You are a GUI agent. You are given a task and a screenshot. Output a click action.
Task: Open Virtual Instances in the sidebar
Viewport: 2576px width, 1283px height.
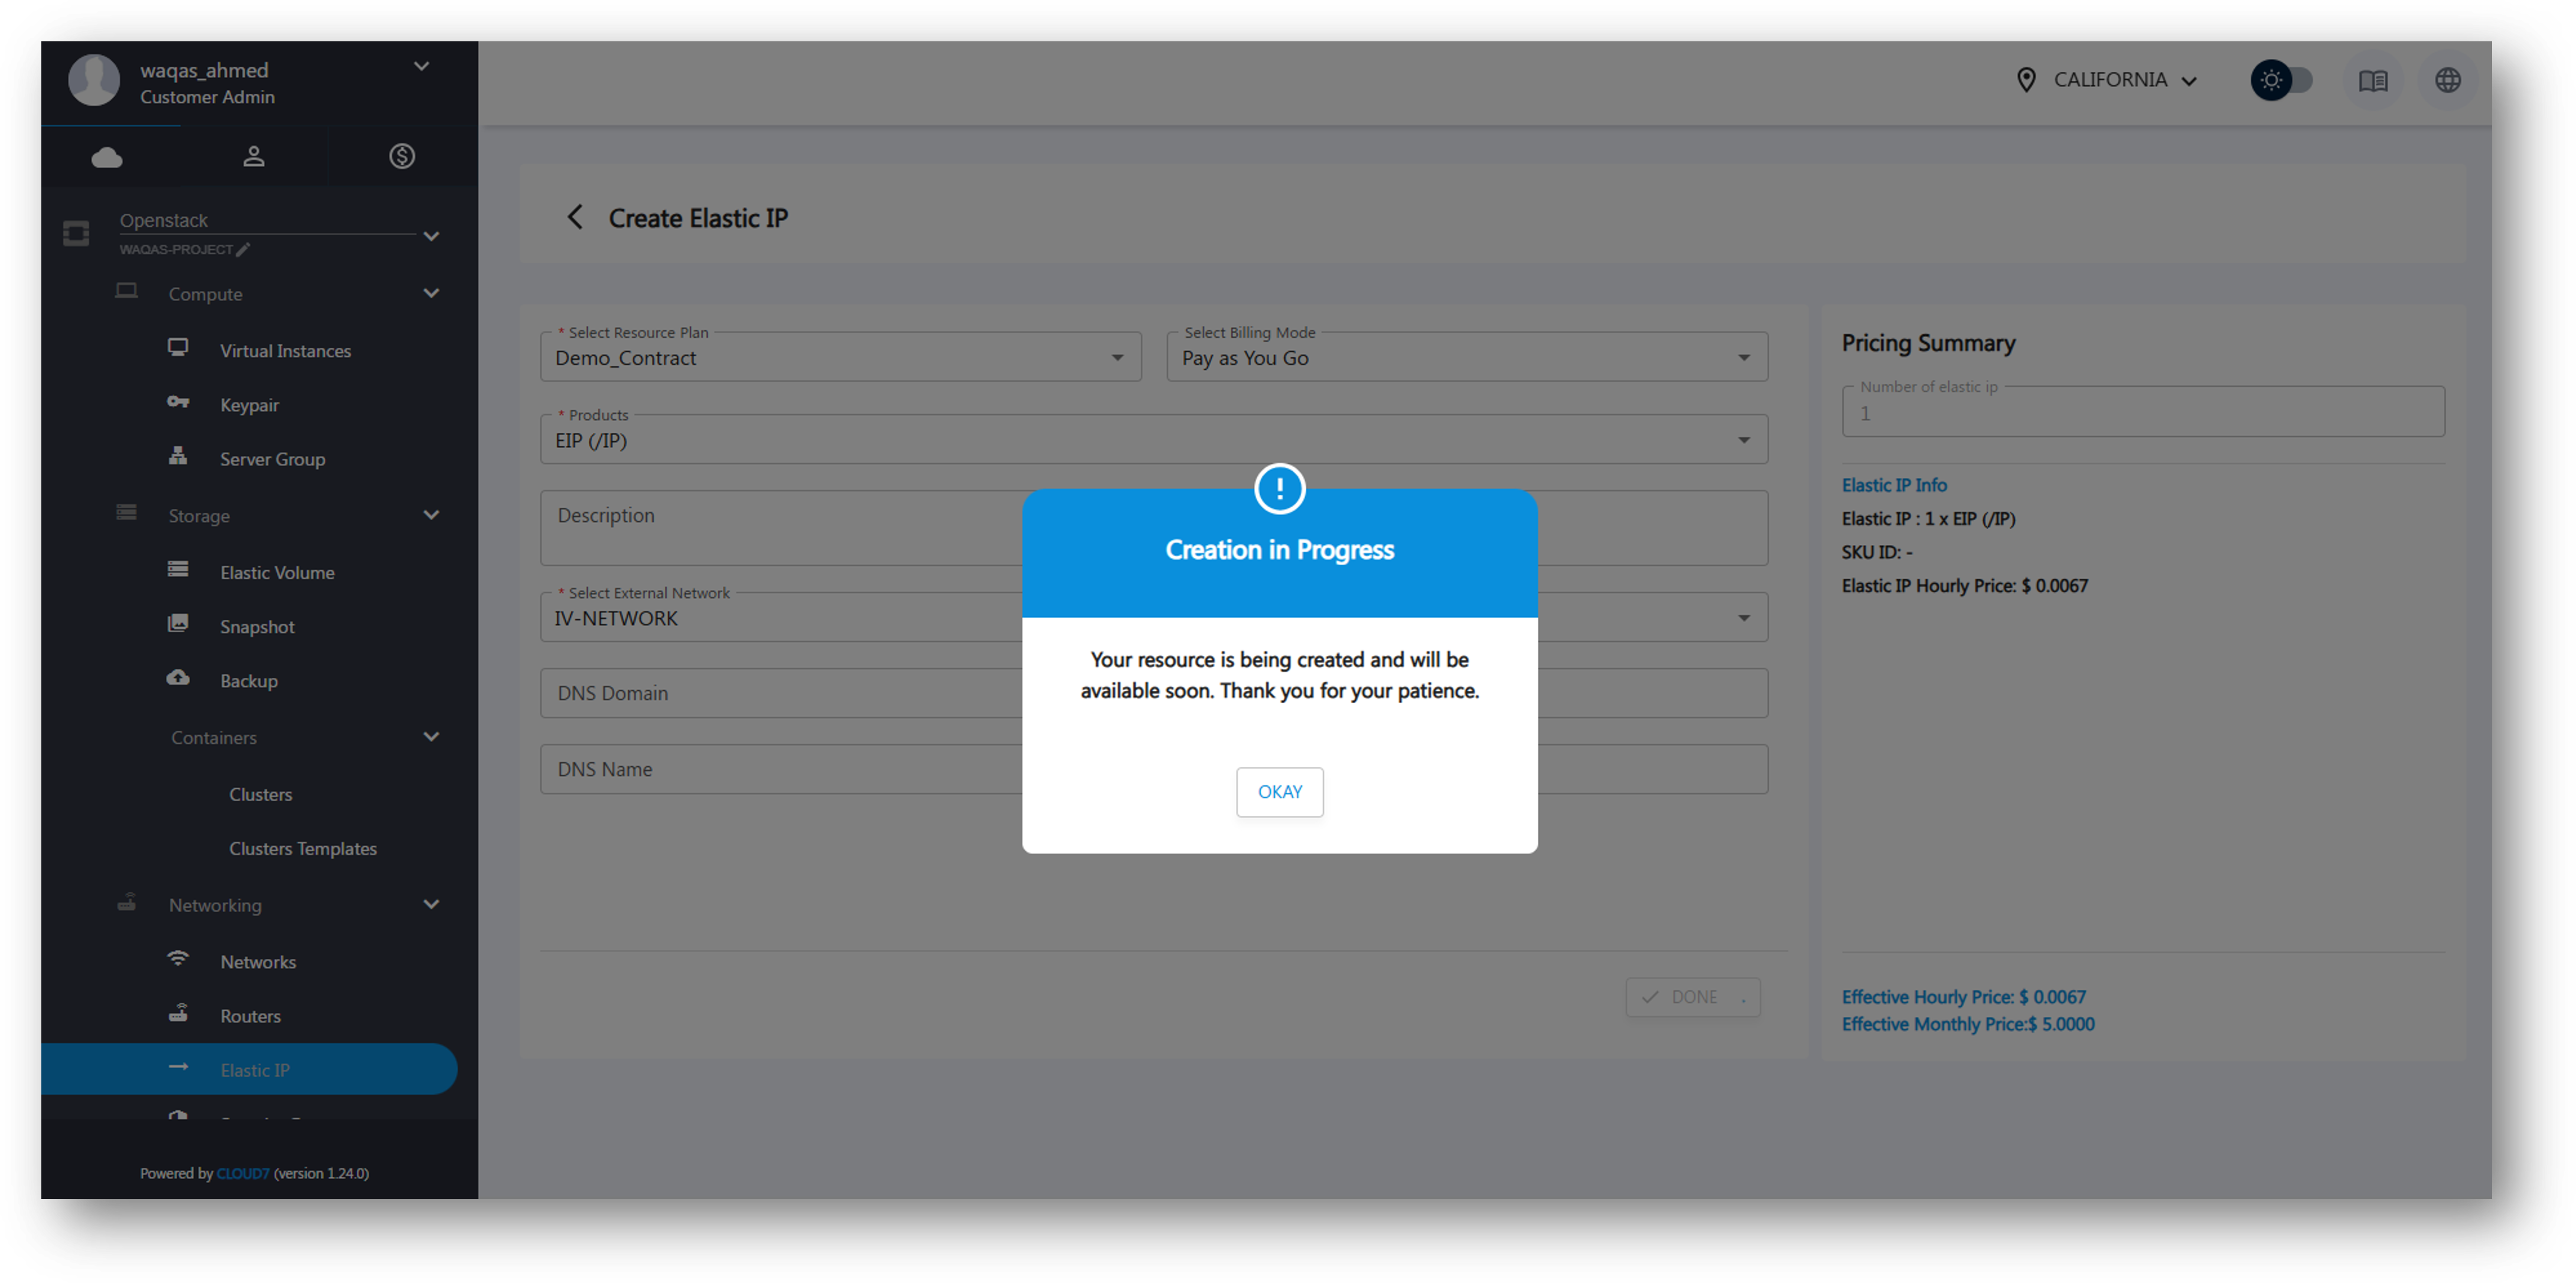click(x=285, y=351)
